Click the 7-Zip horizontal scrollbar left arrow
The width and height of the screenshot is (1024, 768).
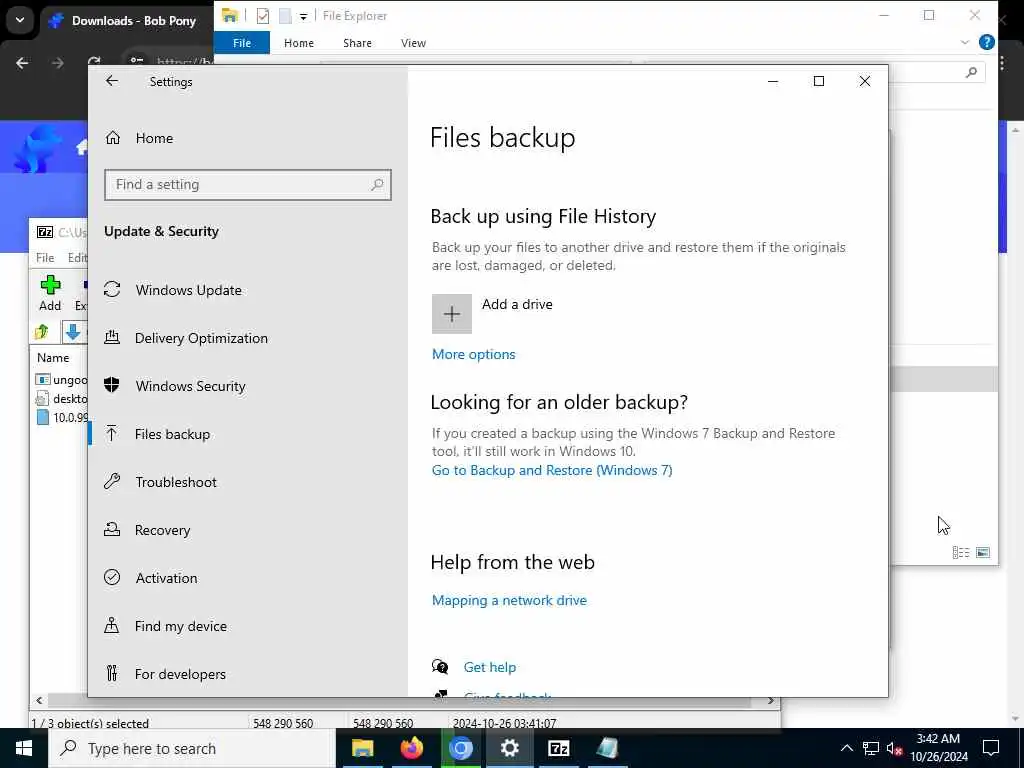click(x=39, y=701)
